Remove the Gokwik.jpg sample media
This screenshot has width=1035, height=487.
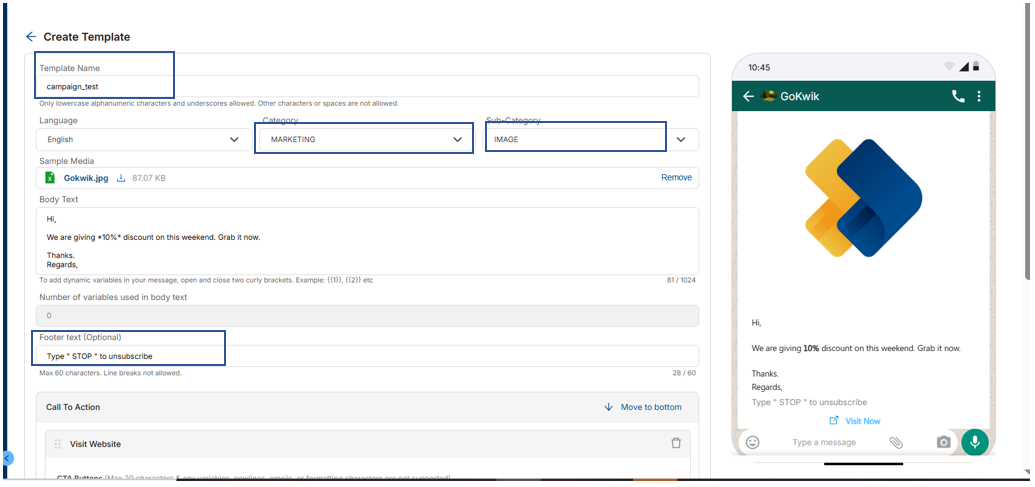[677, 178]
